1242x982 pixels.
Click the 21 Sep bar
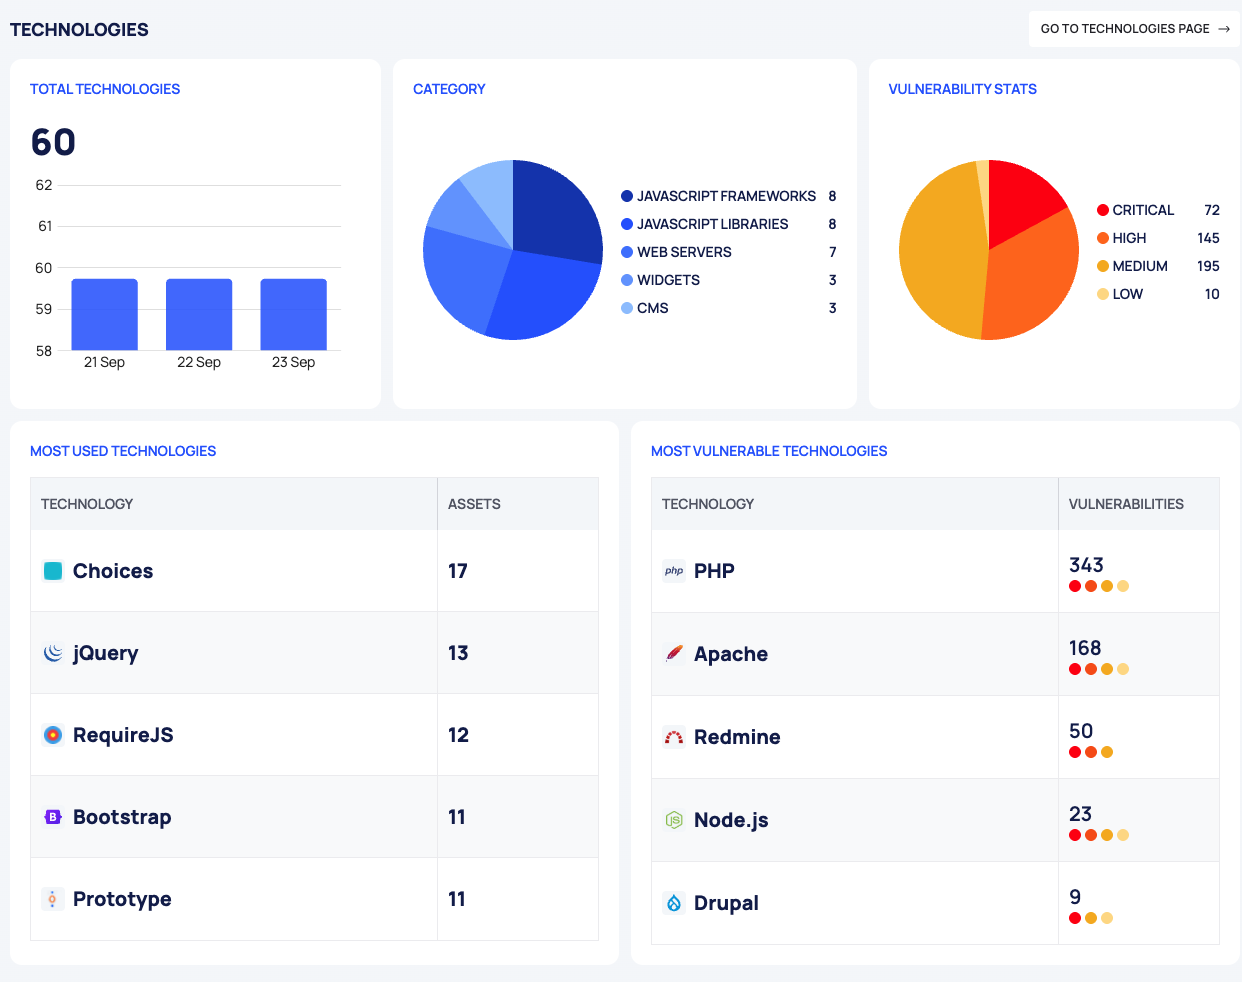[x=105, y=315]
